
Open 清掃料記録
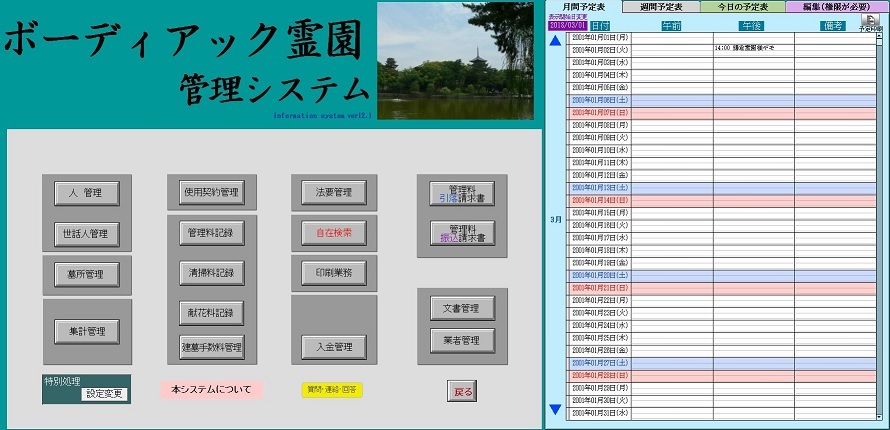point(212,273)
